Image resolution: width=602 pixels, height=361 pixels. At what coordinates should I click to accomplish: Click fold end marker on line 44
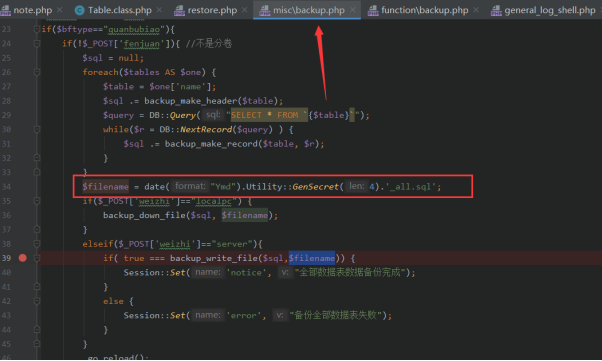coord(37,330)
